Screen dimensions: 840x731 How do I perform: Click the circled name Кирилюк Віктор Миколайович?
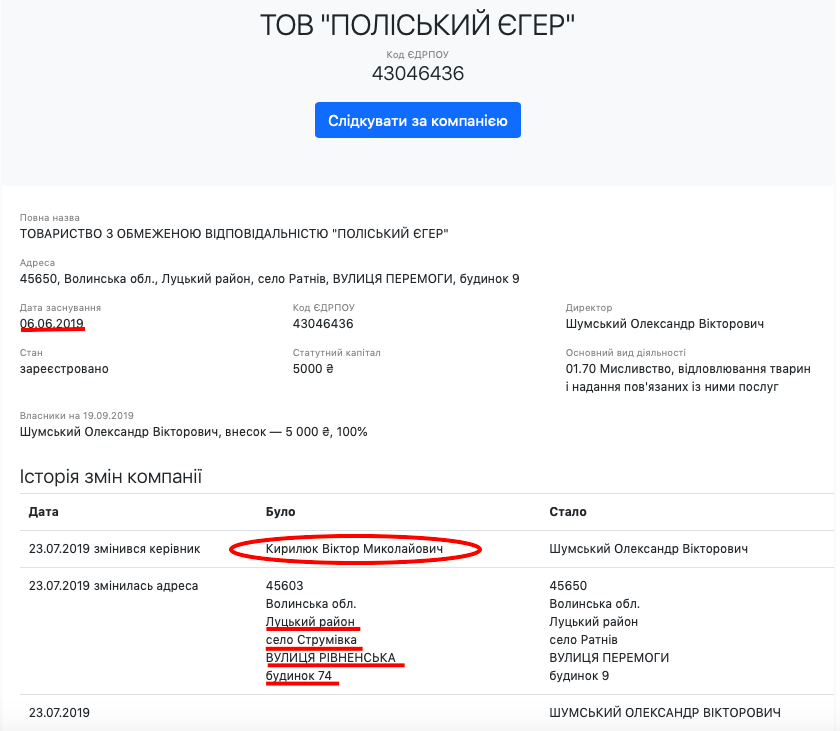click(x=355, y=549)
